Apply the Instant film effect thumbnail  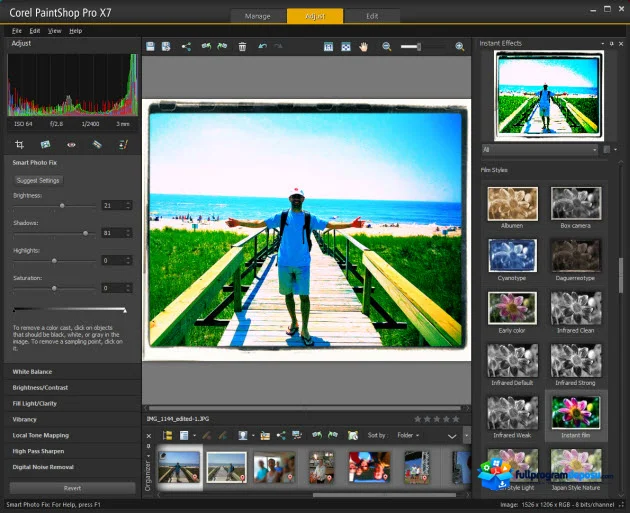click(576, 413)
